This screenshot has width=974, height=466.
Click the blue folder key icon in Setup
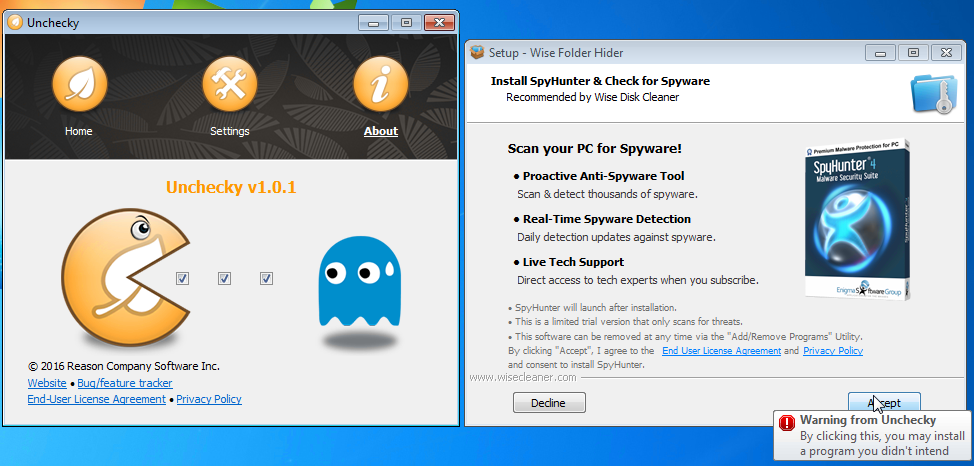(x=932, y=94)
